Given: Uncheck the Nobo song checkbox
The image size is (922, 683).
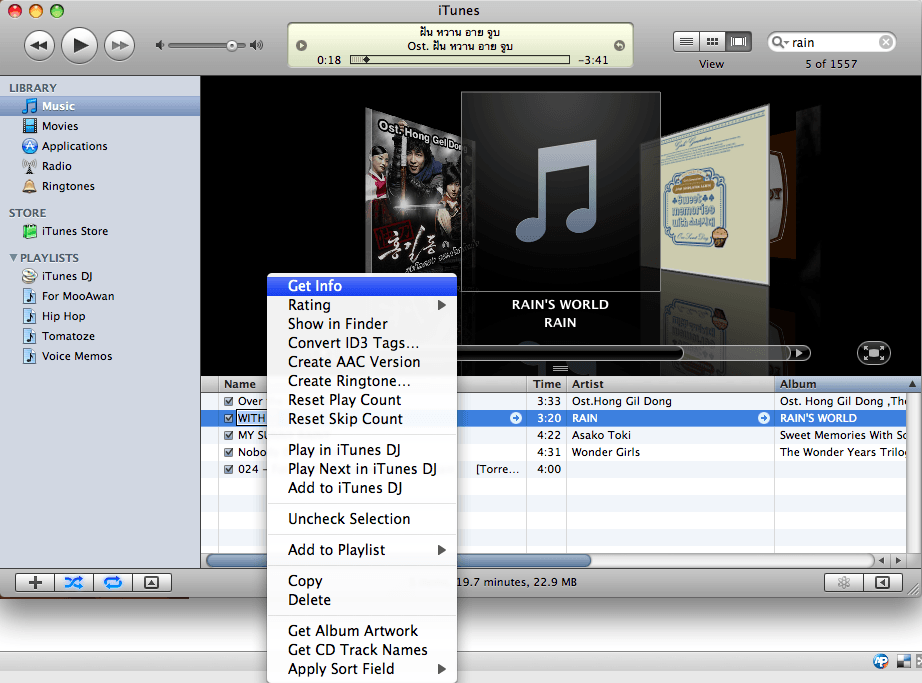Looking at the screenshot, I should (229, 452).
